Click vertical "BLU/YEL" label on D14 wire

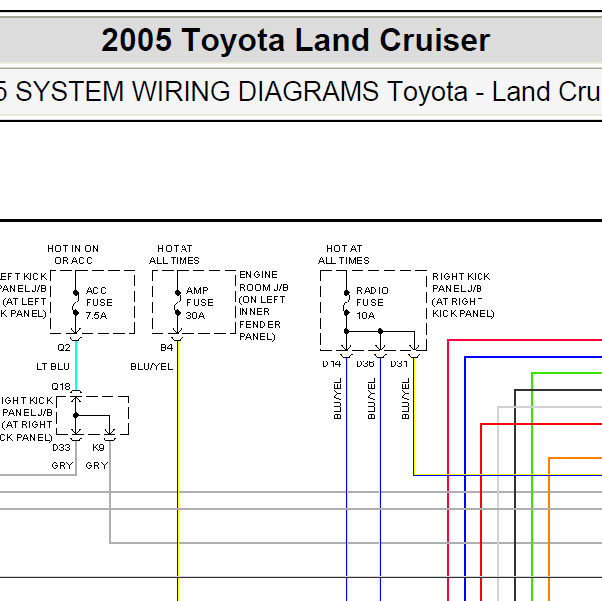[x=337, y=399]
